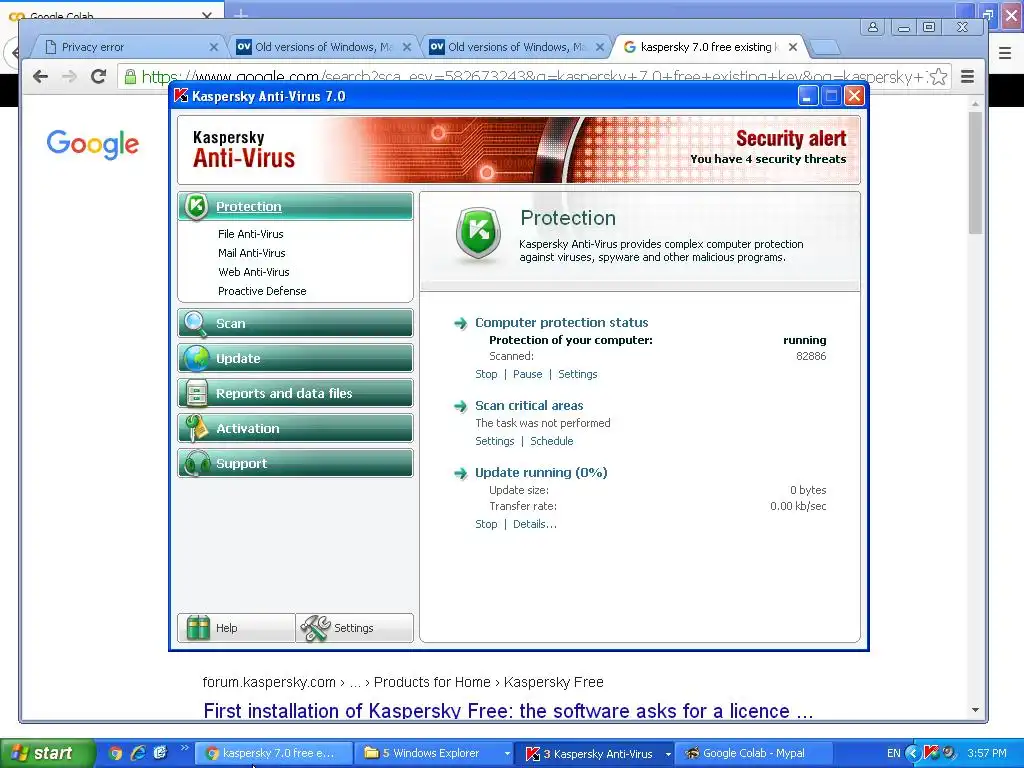Select File Anti-Virus
The width and height of the screenshot is (1024, 768).
tap(251, 234)
